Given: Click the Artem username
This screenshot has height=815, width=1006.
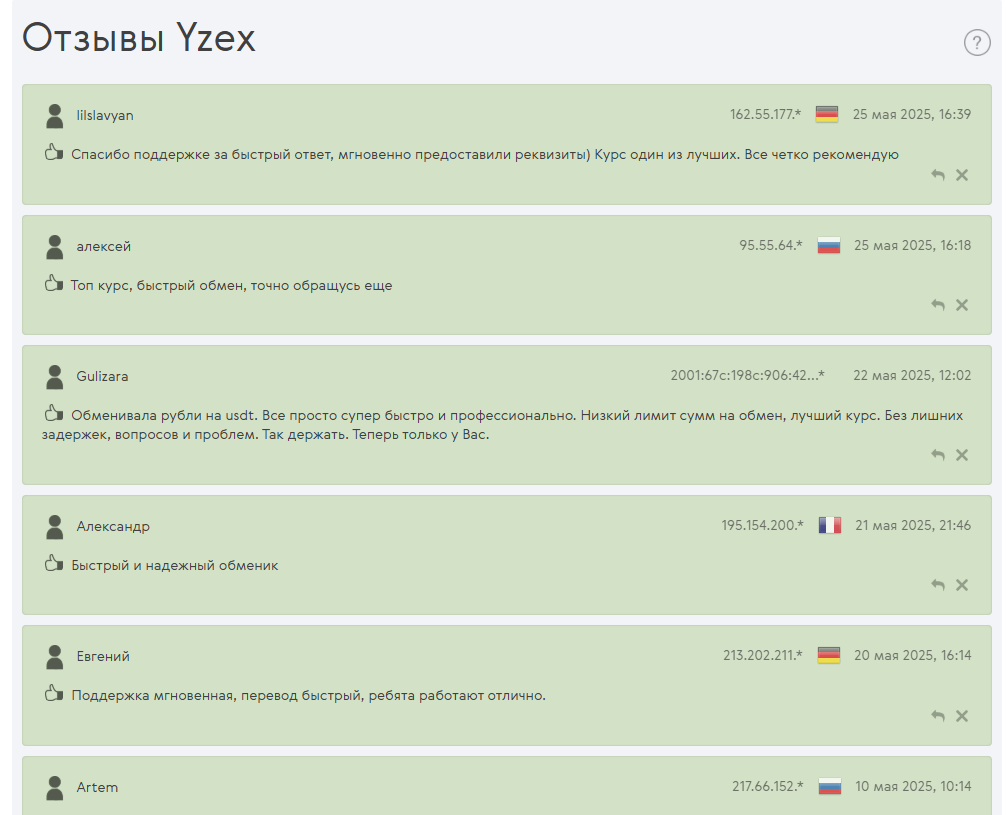Looking at the screenshot, I should pos(98,787).
